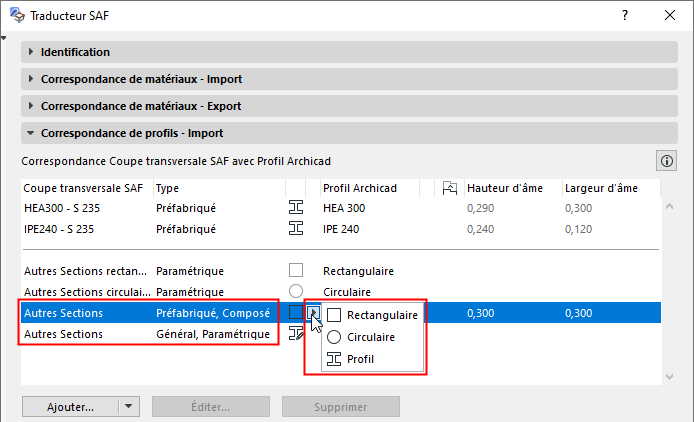The image size is (694, 422).
Task: Select the HEA300 - S 235 row
Action: [341, 208]
